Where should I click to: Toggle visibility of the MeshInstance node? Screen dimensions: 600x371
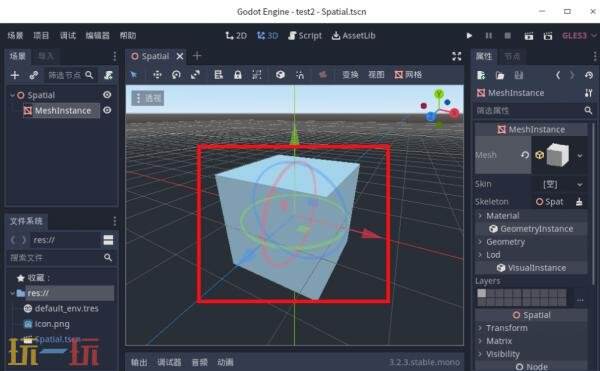[x=107, y=111]
